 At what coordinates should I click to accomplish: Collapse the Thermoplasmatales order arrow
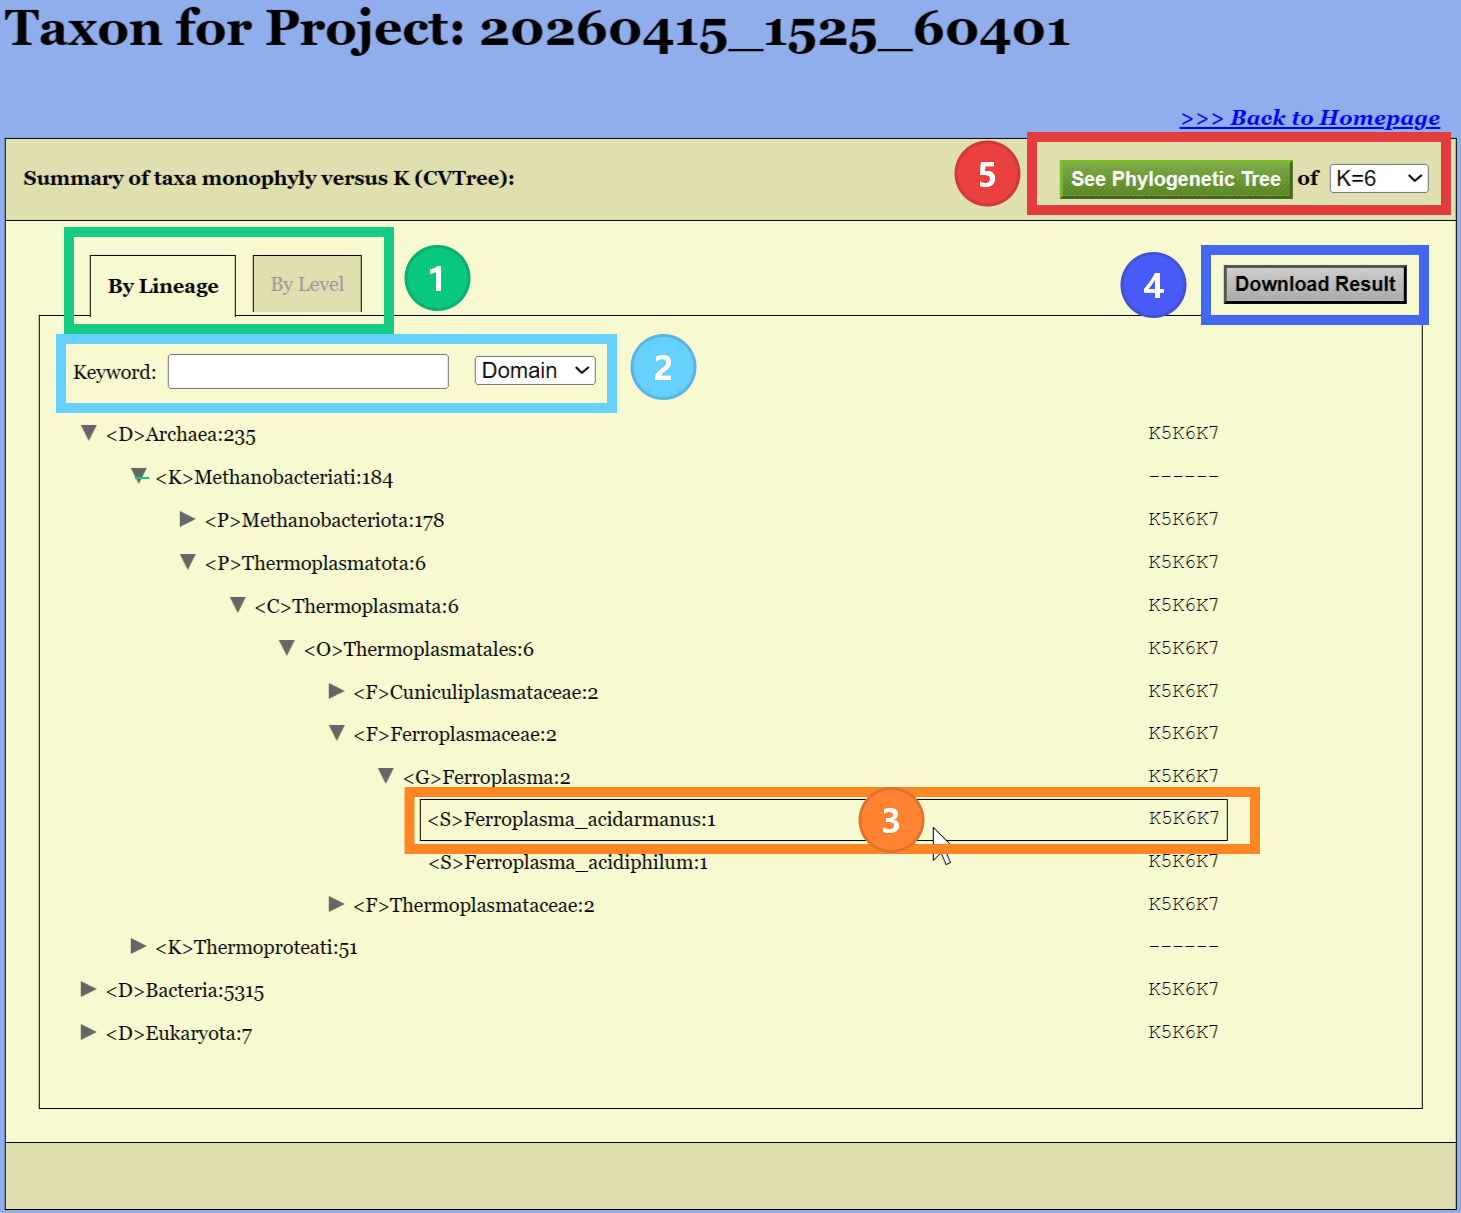[x=287, y=648]
